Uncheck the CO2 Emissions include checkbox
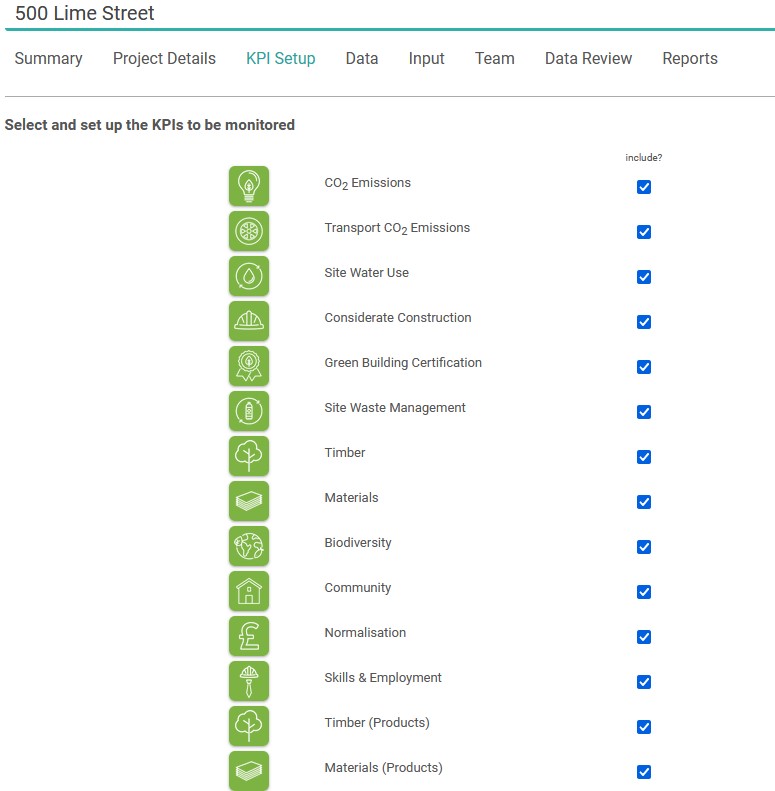 coord(644,187)
